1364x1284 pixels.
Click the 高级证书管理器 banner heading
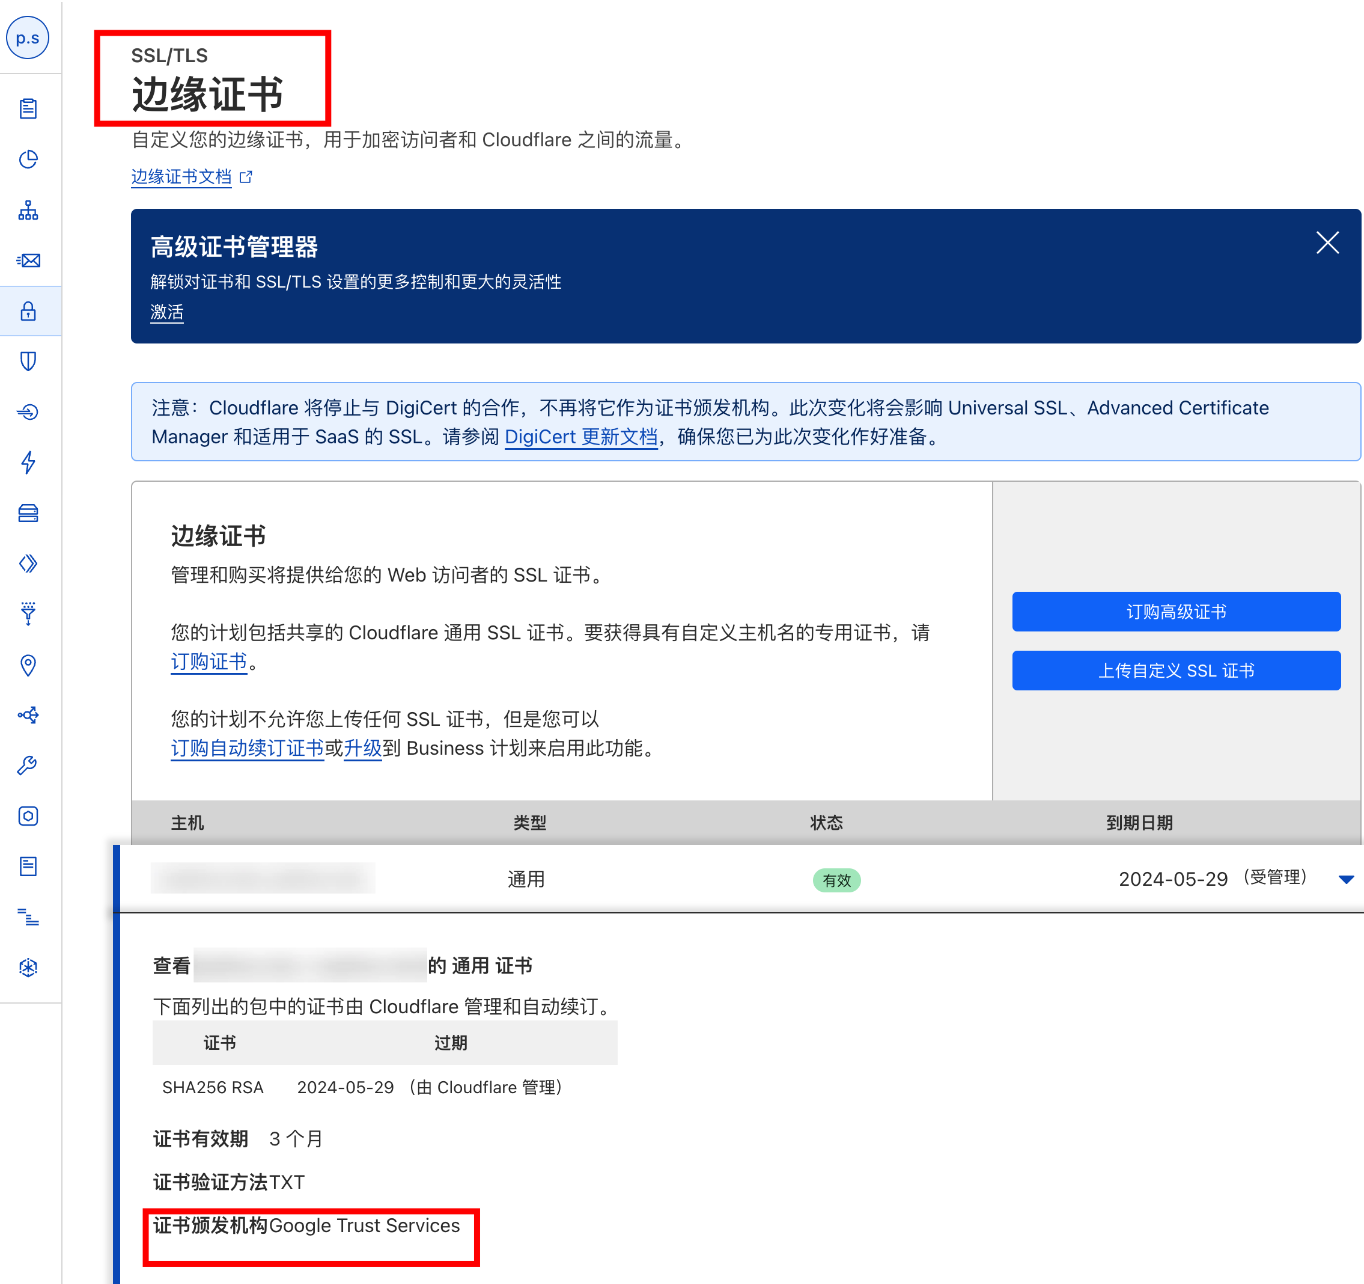coord(234,247)
